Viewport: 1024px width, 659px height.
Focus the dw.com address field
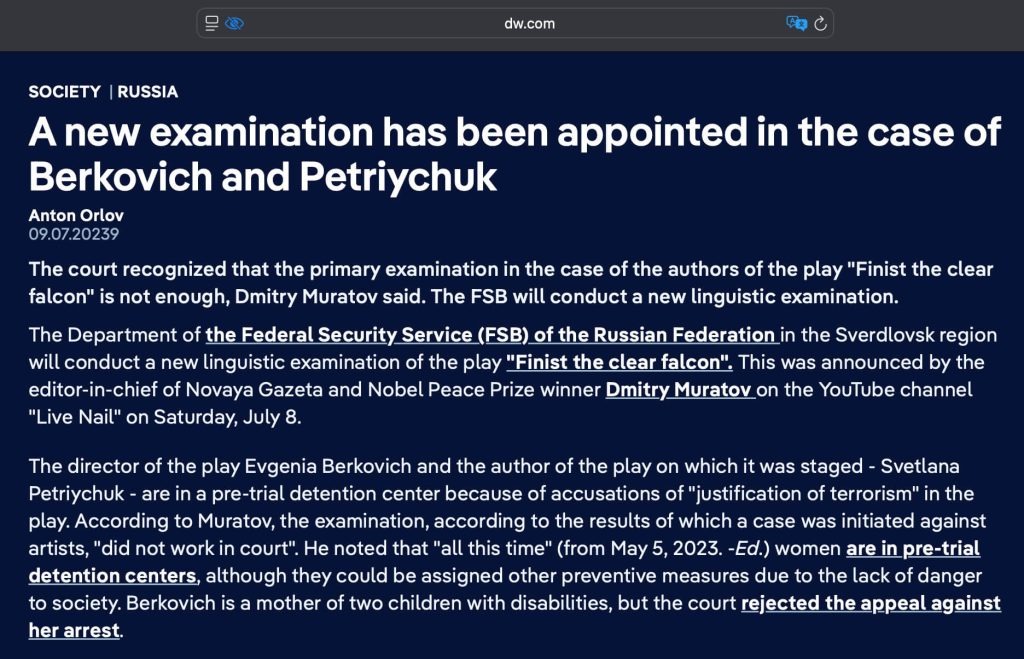pos(515,24)
